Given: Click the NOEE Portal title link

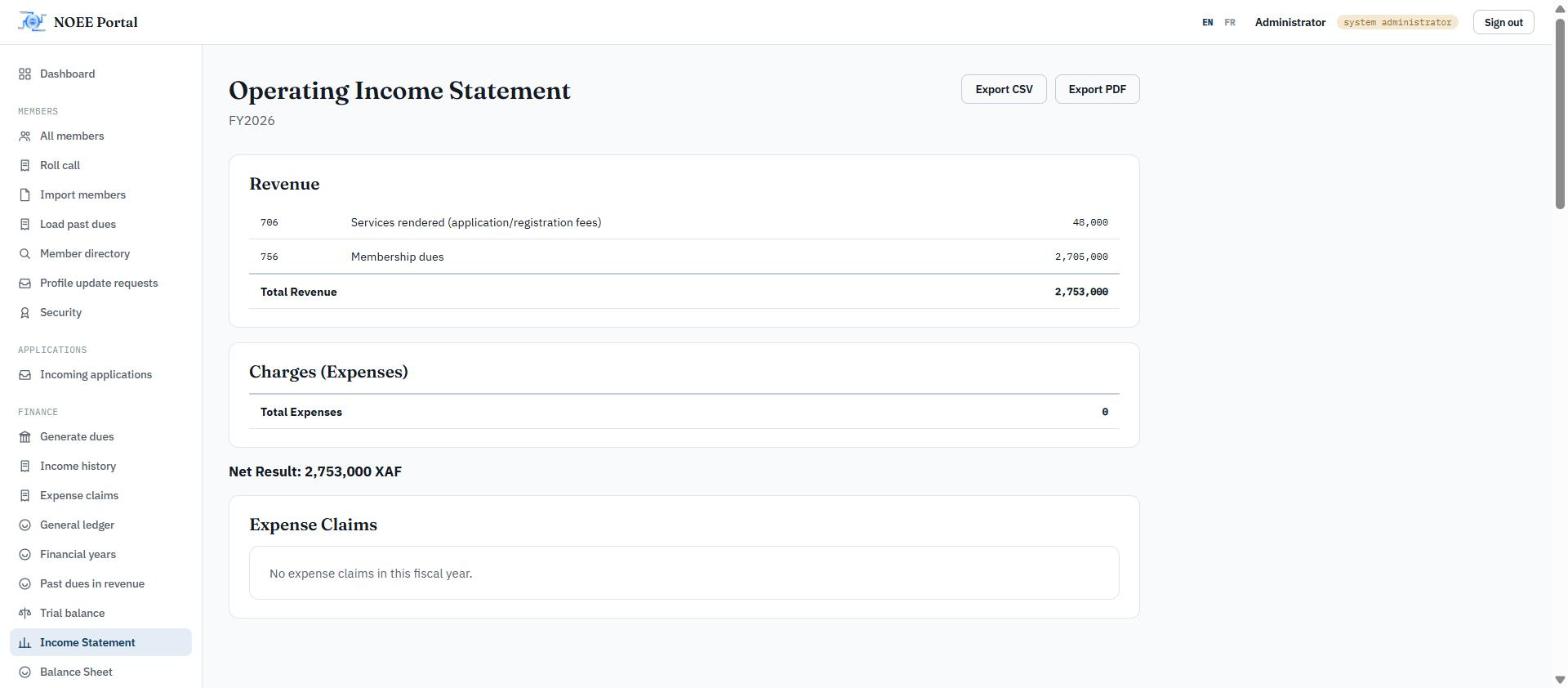Looking at the screenshot, I should coord(96,22).
